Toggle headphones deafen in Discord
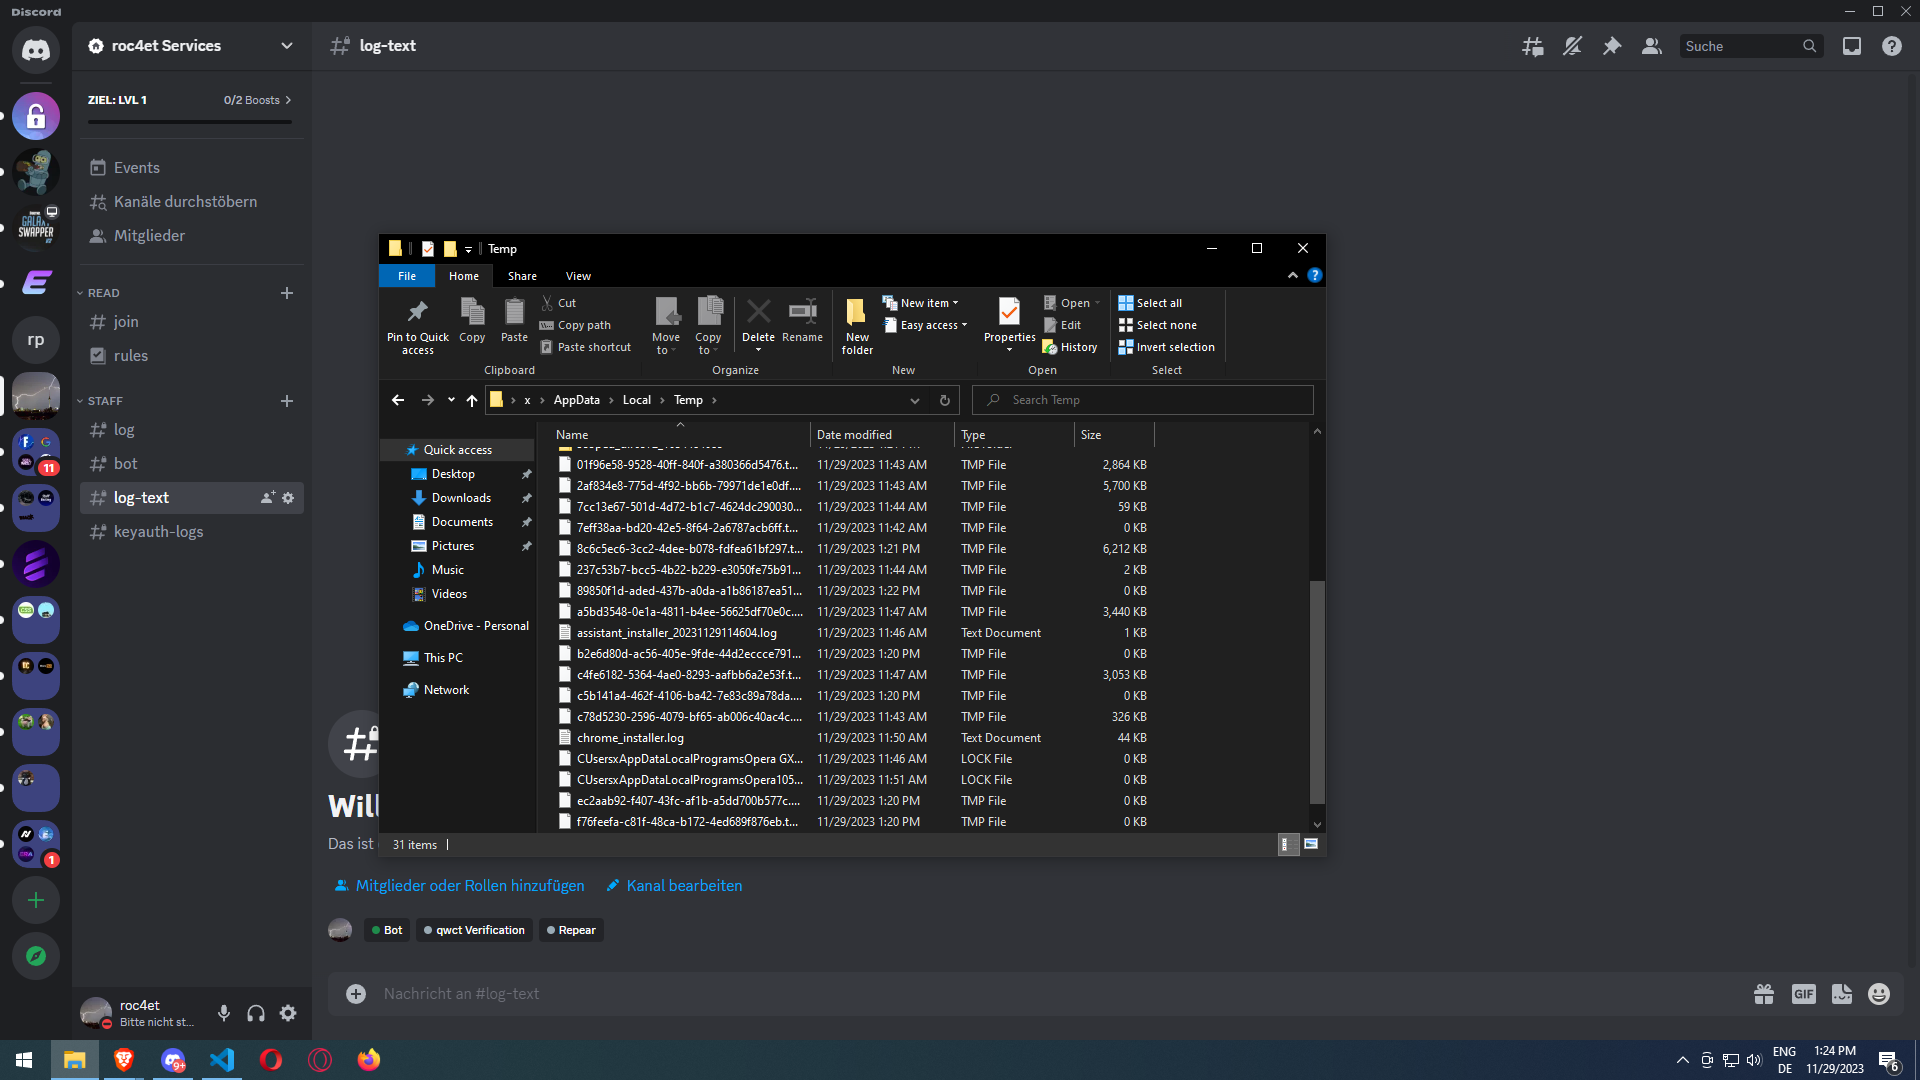Screen dimensions: 1920x1080 [x=256, y=1013]
